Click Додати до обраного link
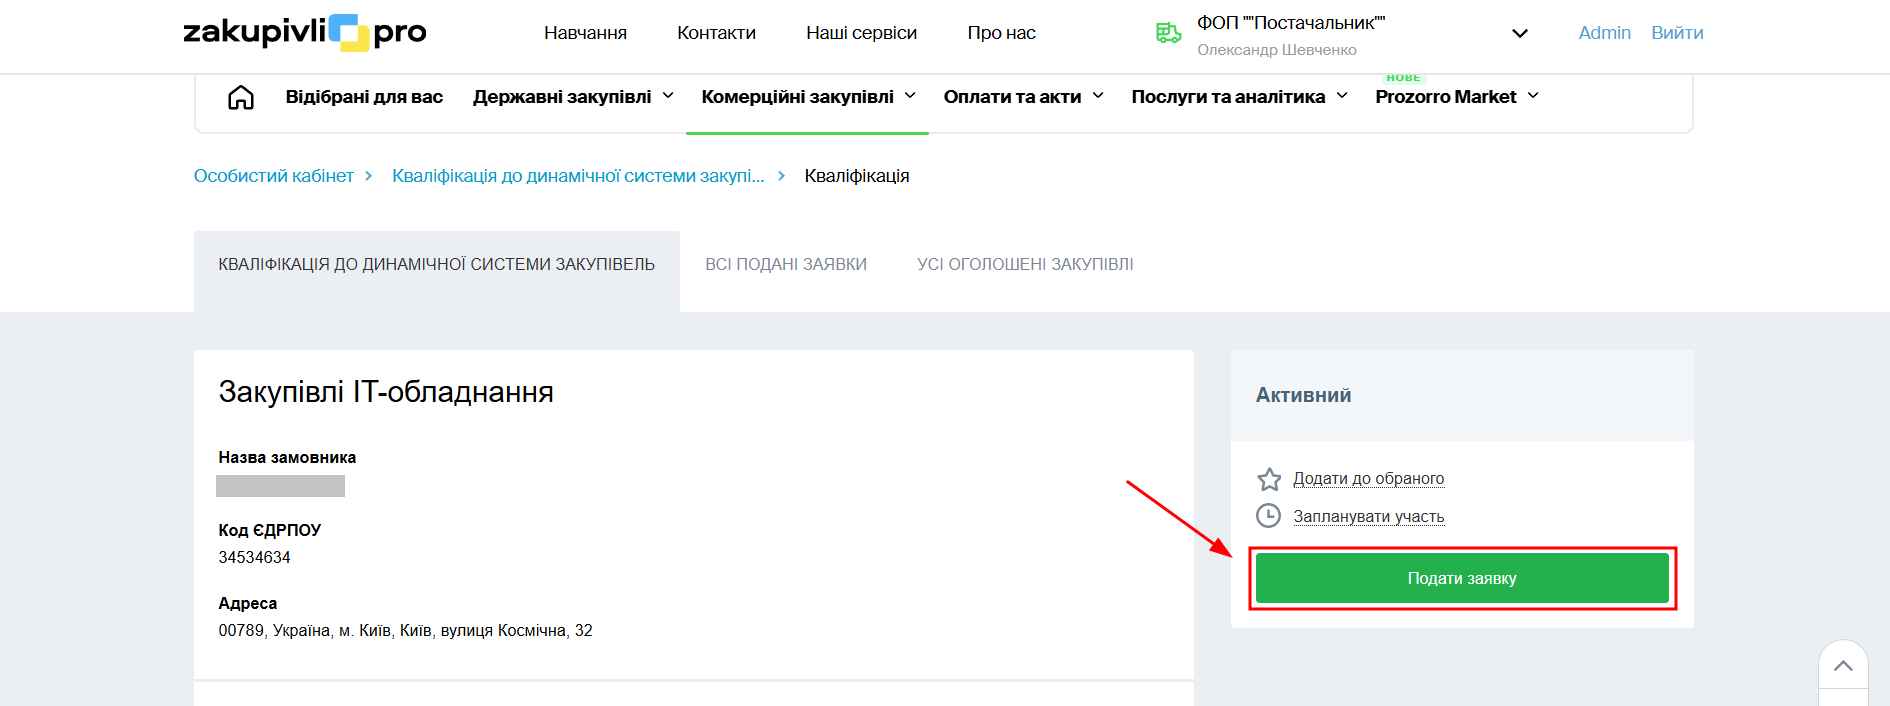This screenshot has height=706, width=1890. (x=1368, y=479)
